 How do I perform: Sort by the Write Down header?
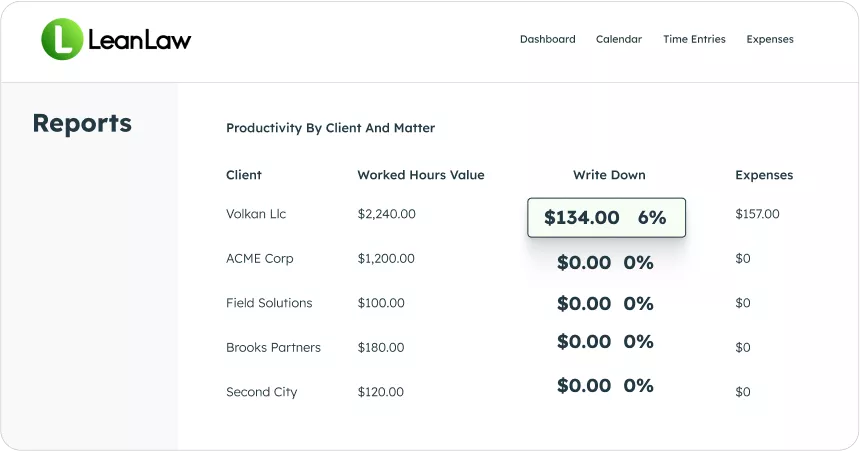point(609,175)
